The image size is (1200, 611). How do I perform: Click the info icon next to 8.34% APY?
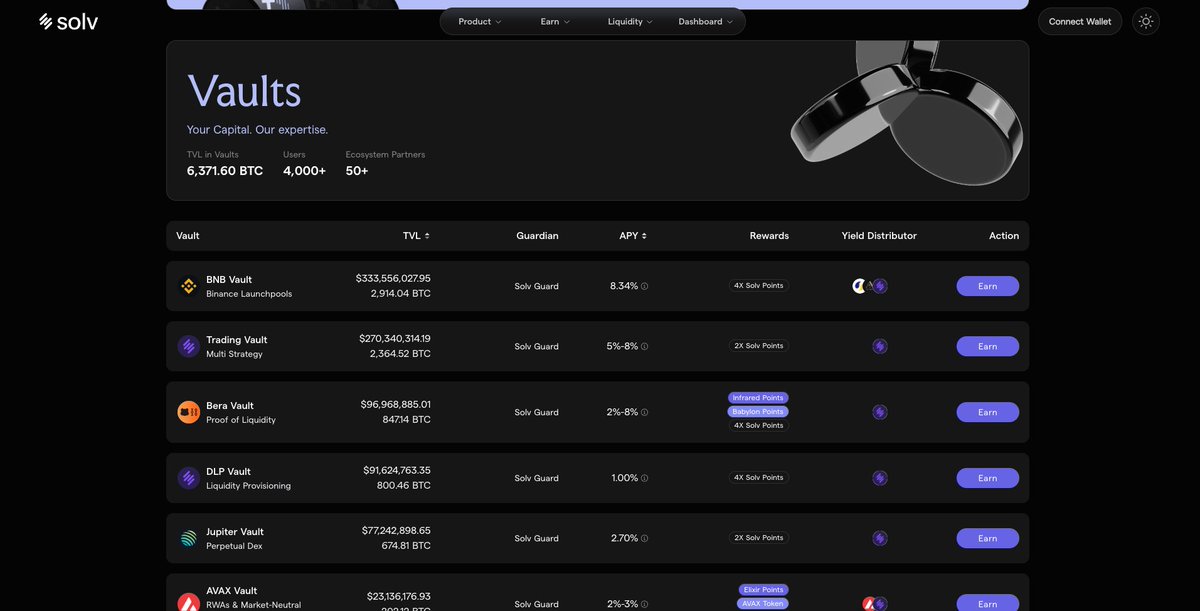pos(644,286)
